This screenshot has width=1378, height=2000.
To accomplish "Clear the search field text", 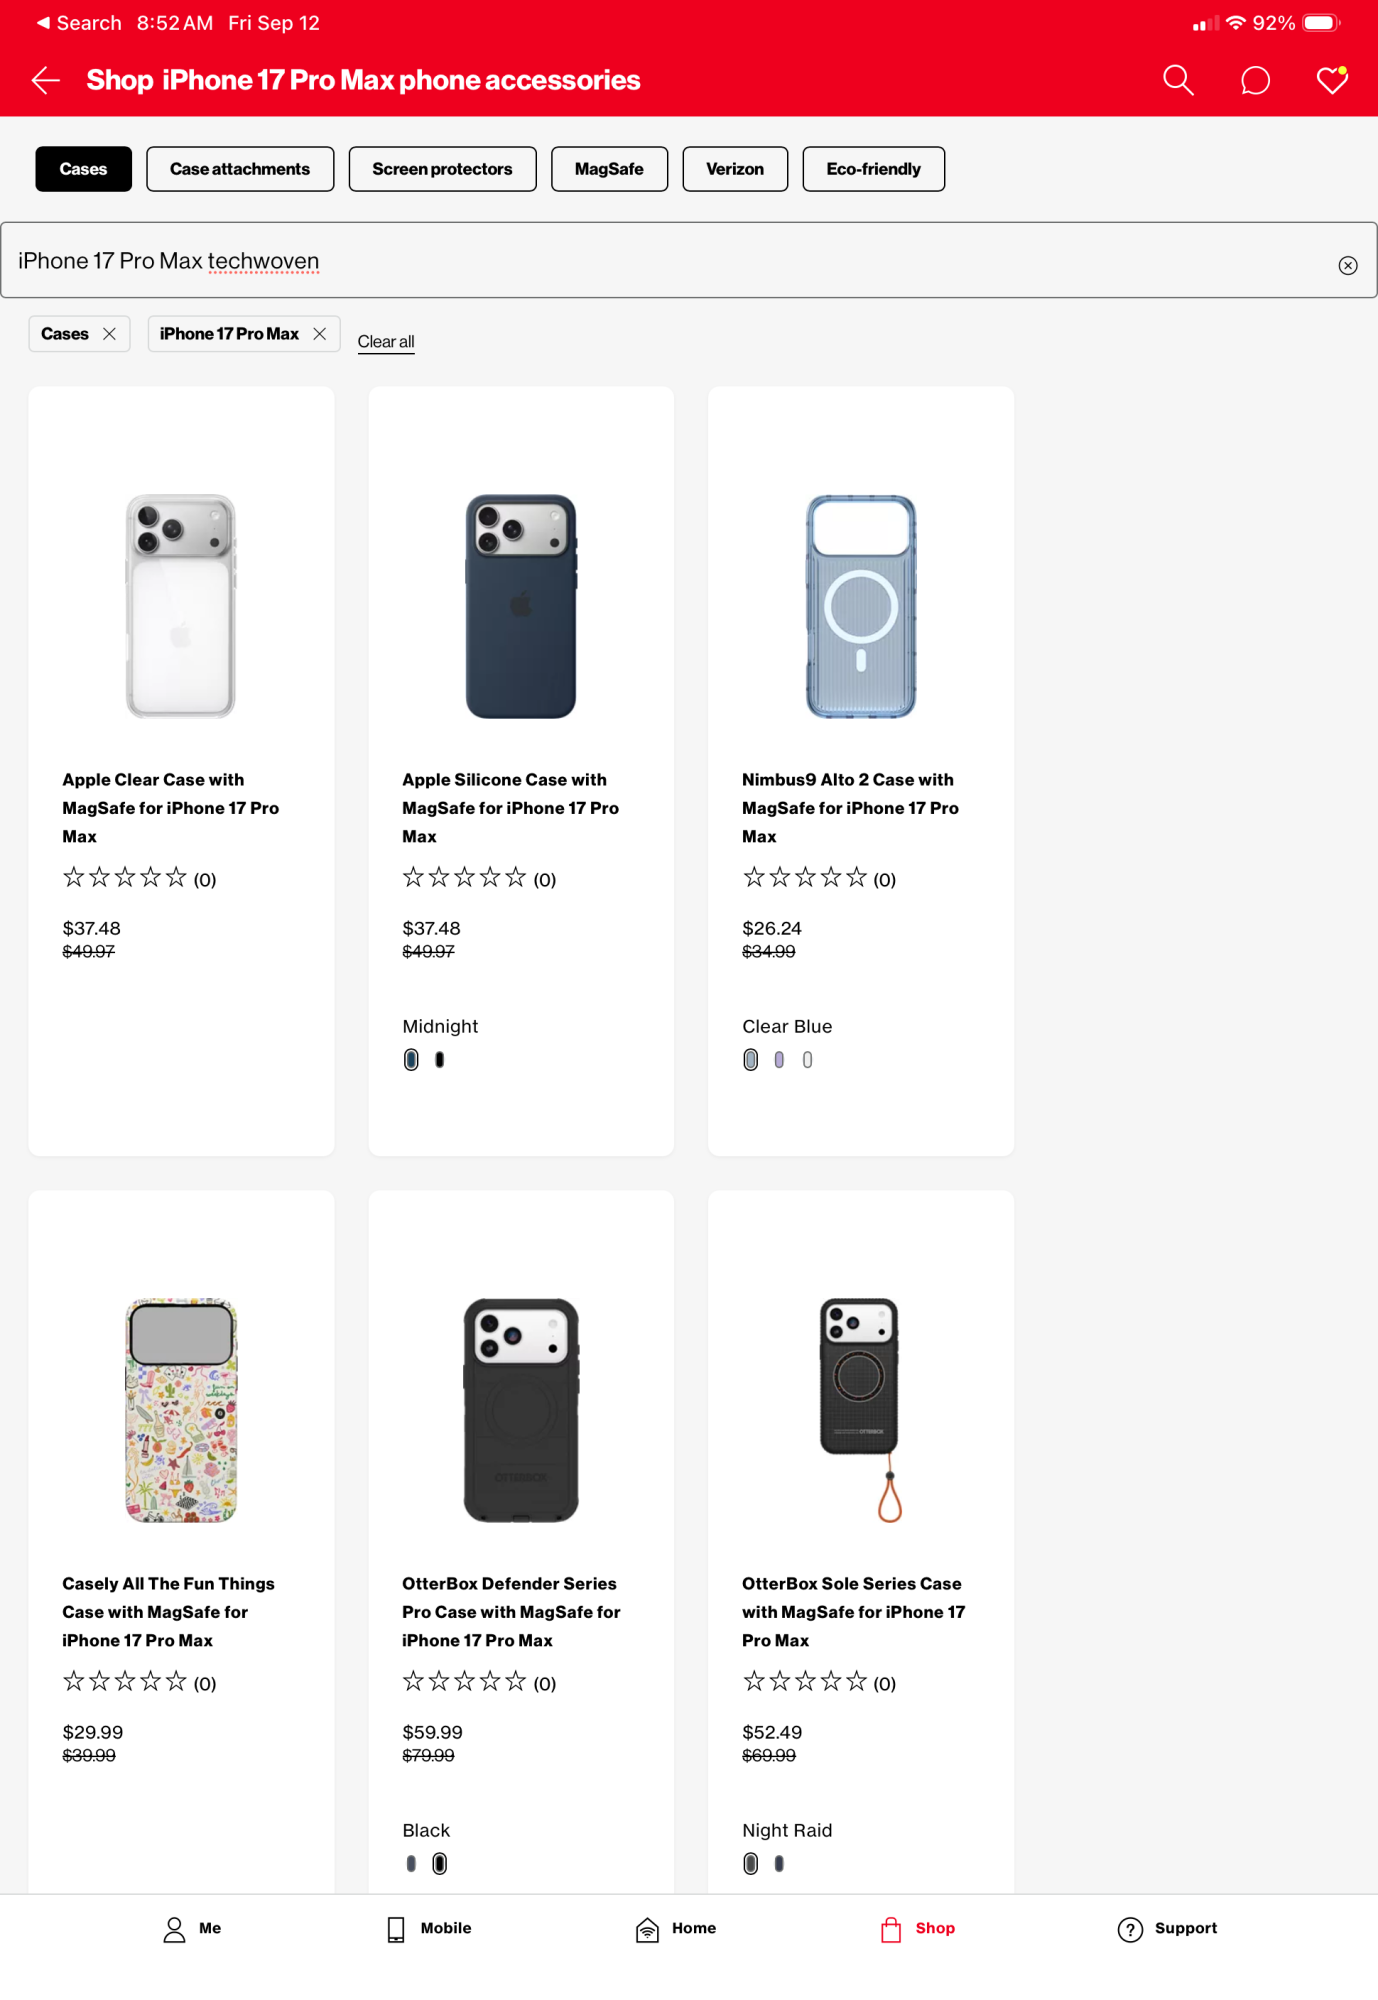I will (1347, 265).
